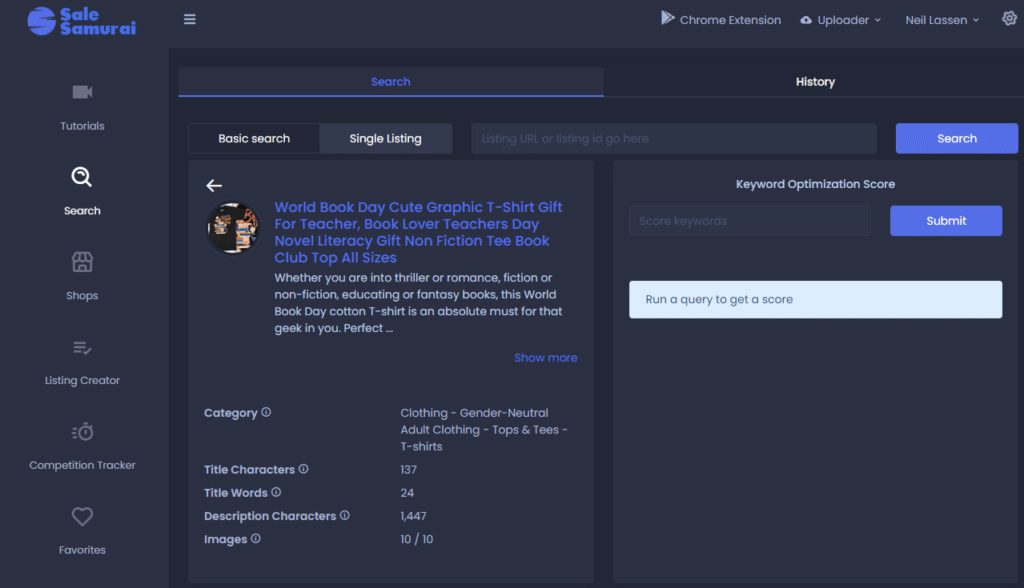The height and width of the screenshot is (588, 1024).
Task: Click the Shops sidebar label
Action: point(82,295)
